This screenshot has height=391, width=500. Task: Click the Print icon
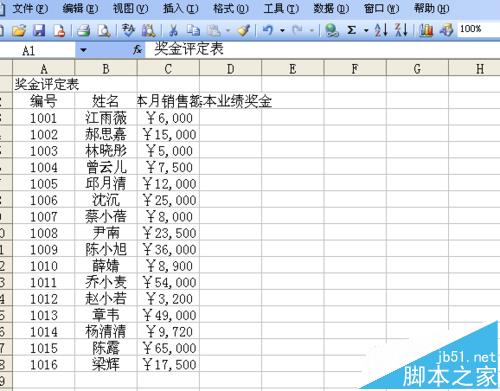coord(84,31)
